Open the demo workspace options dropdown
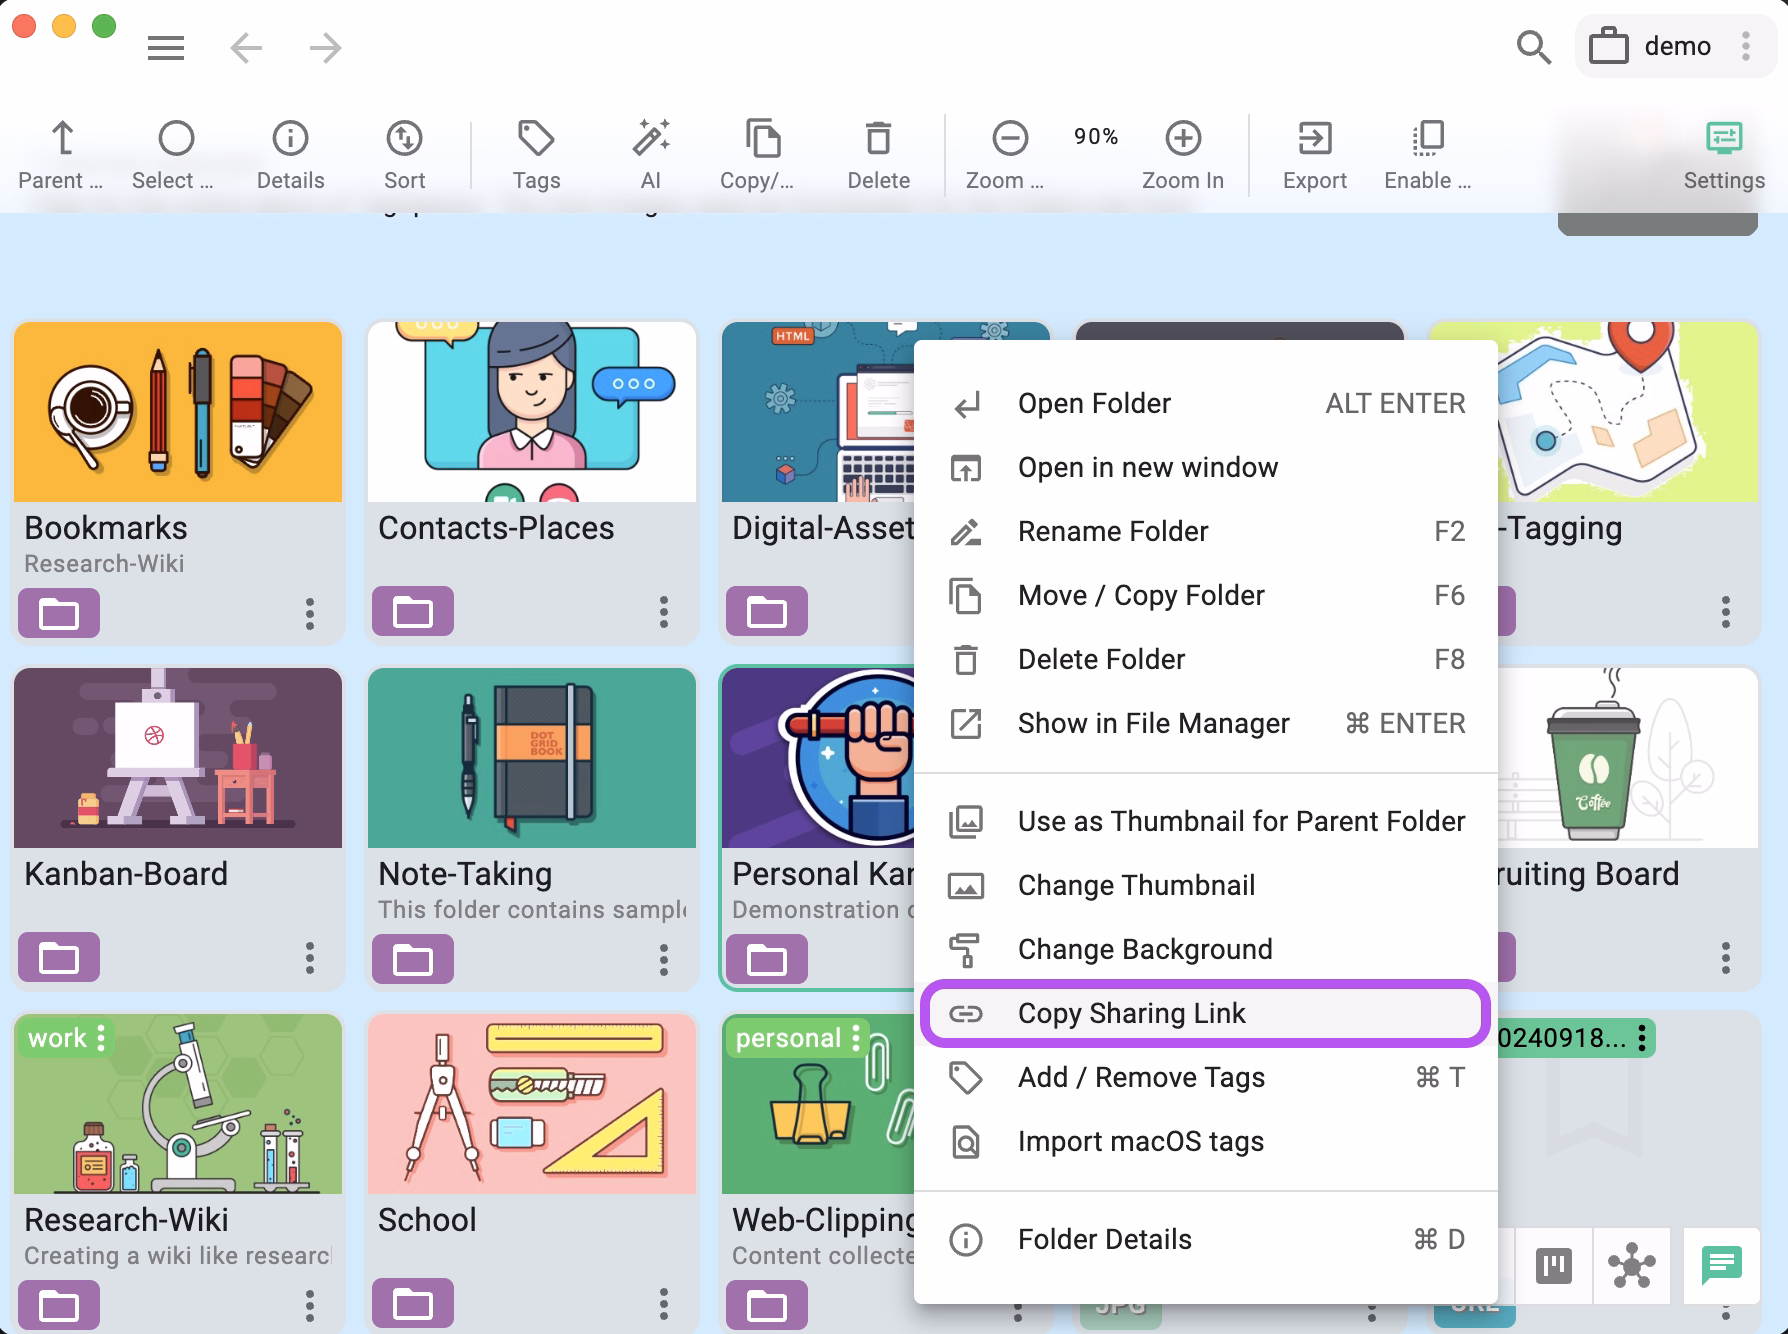The width and height of the screenshot is (1788, 1334). [1745, 46]
